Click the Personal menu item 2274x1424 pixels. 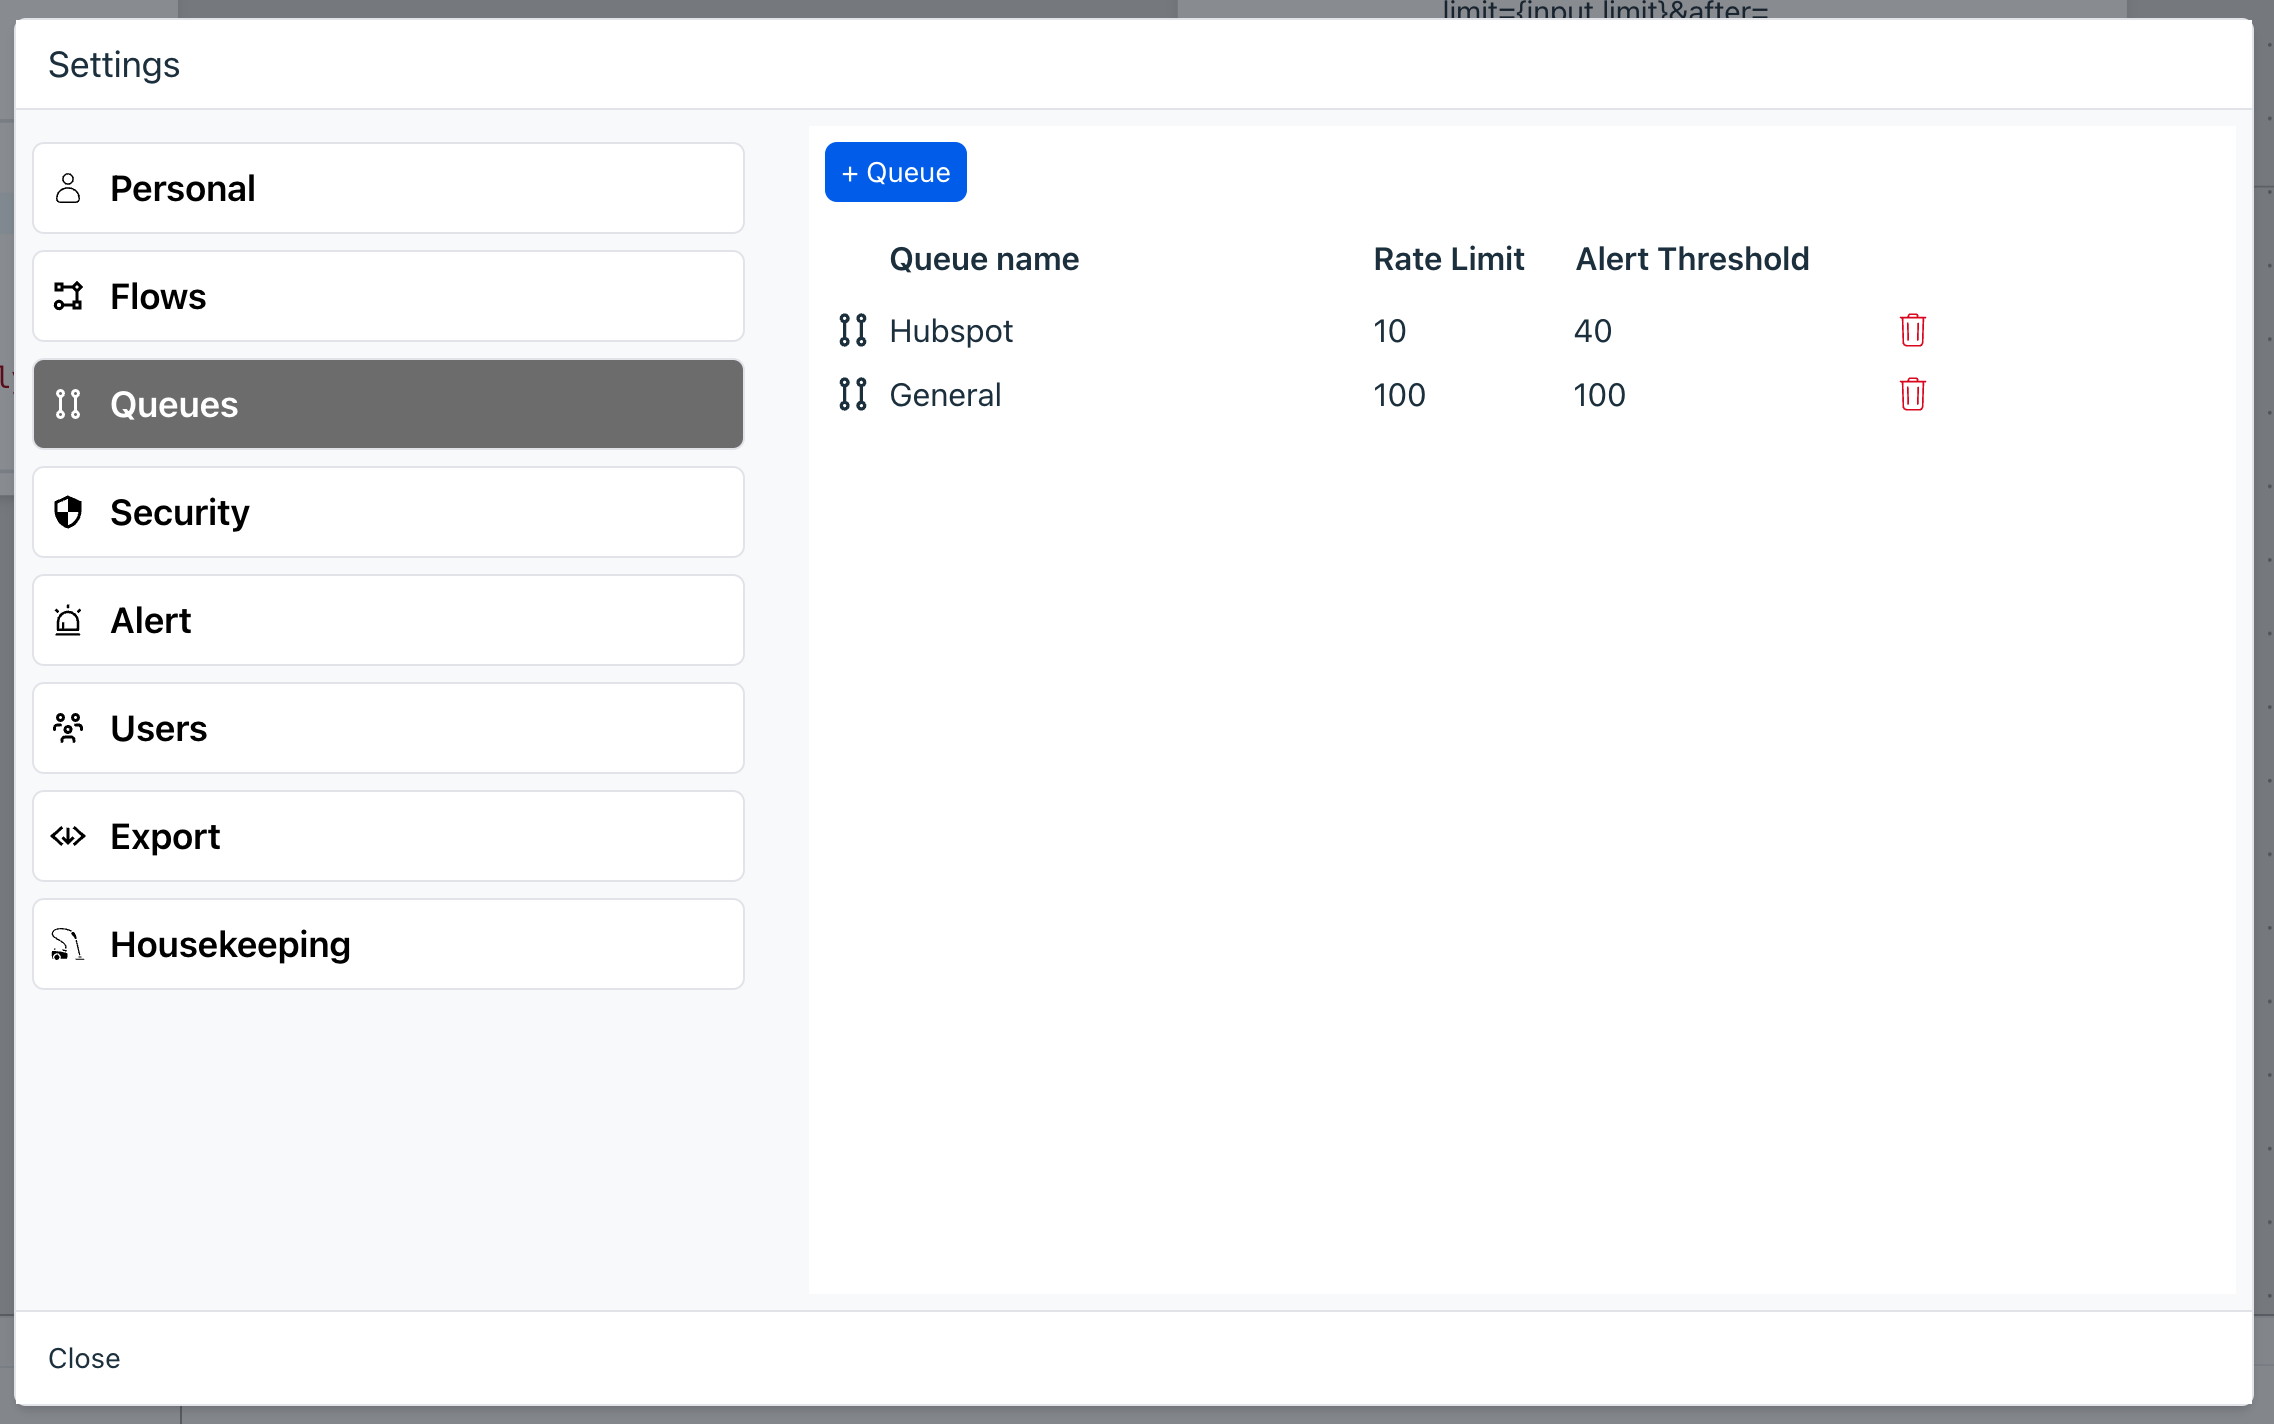(x=389, y=187)
